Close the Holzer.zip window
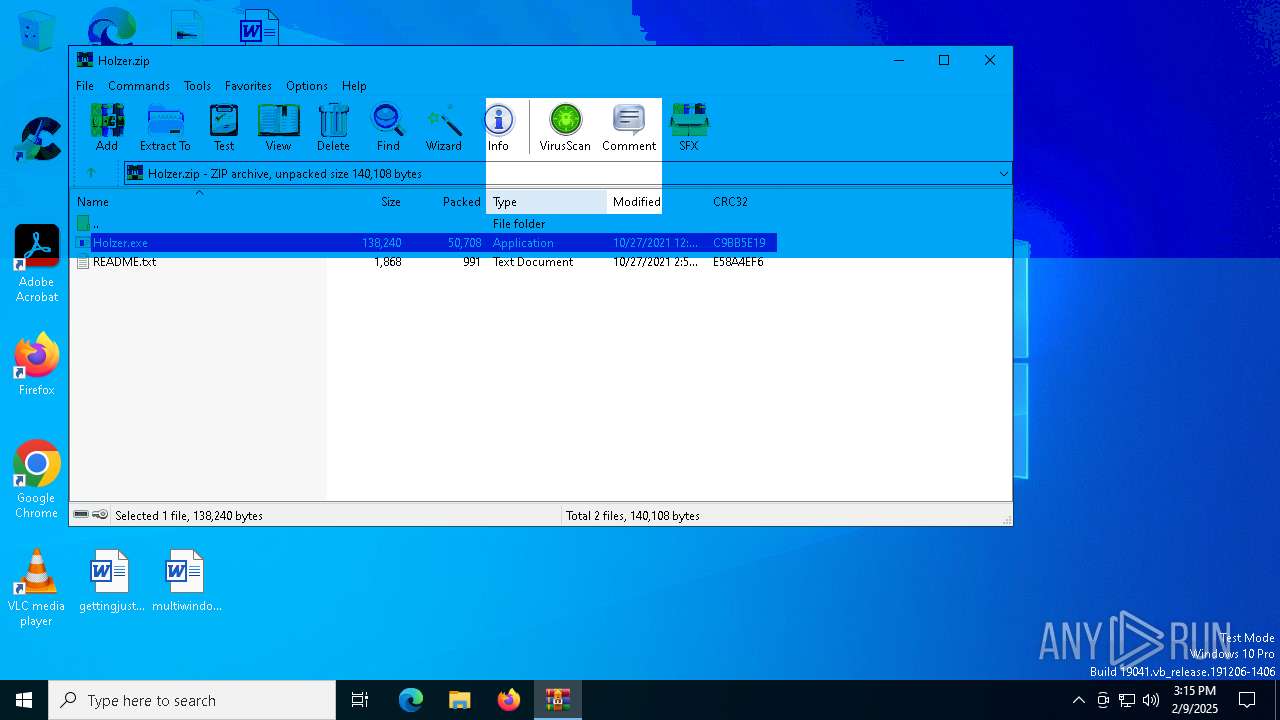1280x720 pixels. tap(990, 60)
